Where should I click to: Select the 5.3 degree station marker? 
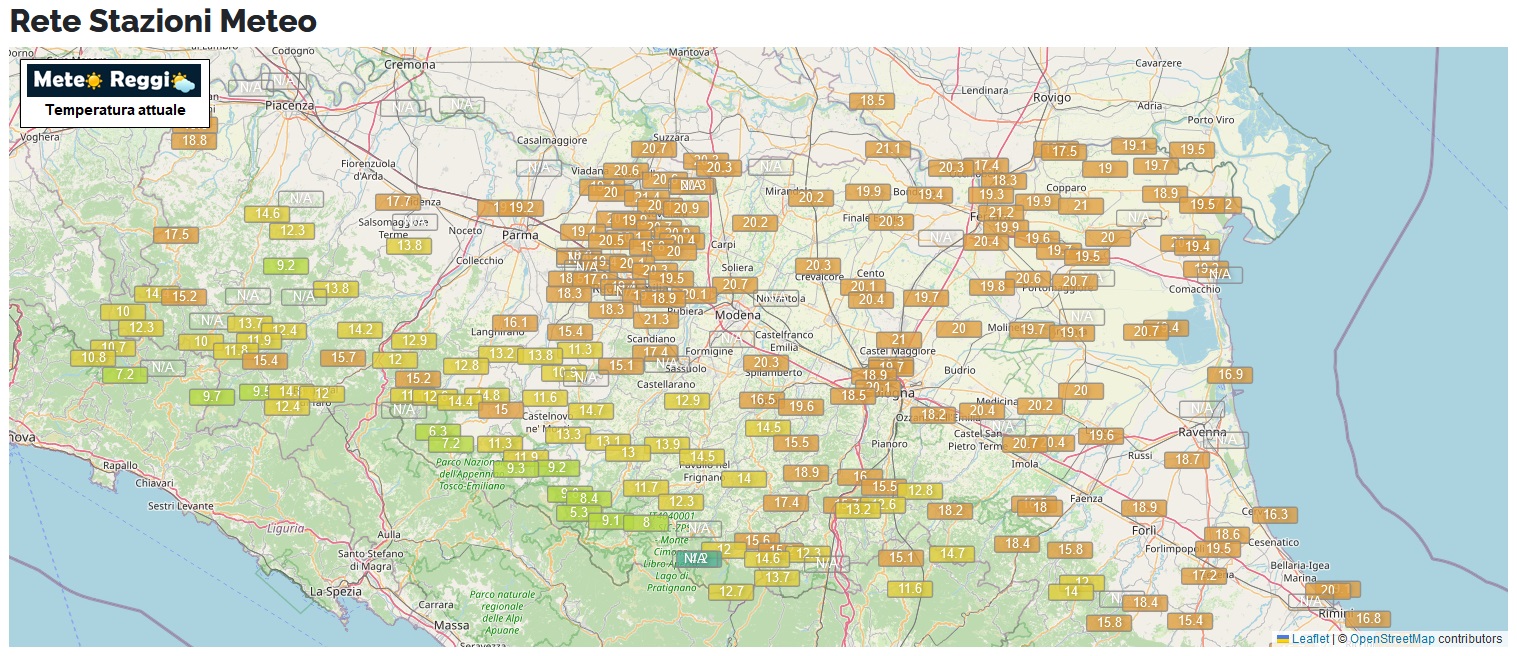579,513
